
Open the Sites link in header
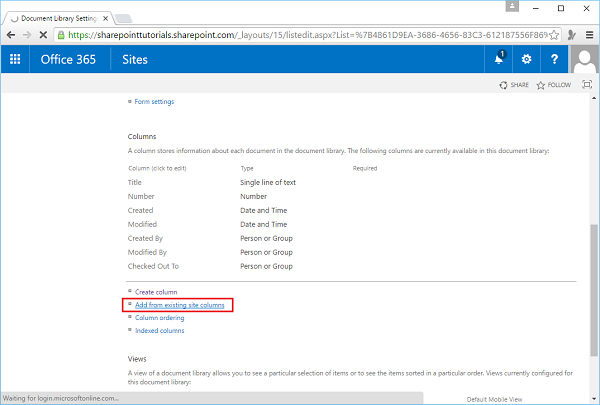coord(135,59)
